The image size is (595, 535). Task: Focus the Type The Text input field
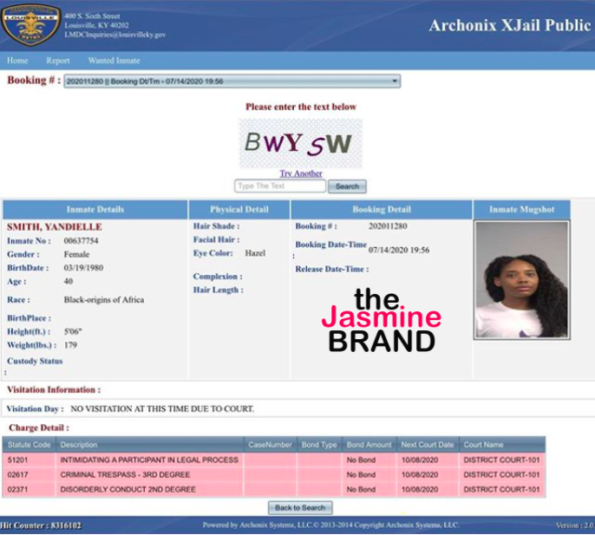[280, 186]
